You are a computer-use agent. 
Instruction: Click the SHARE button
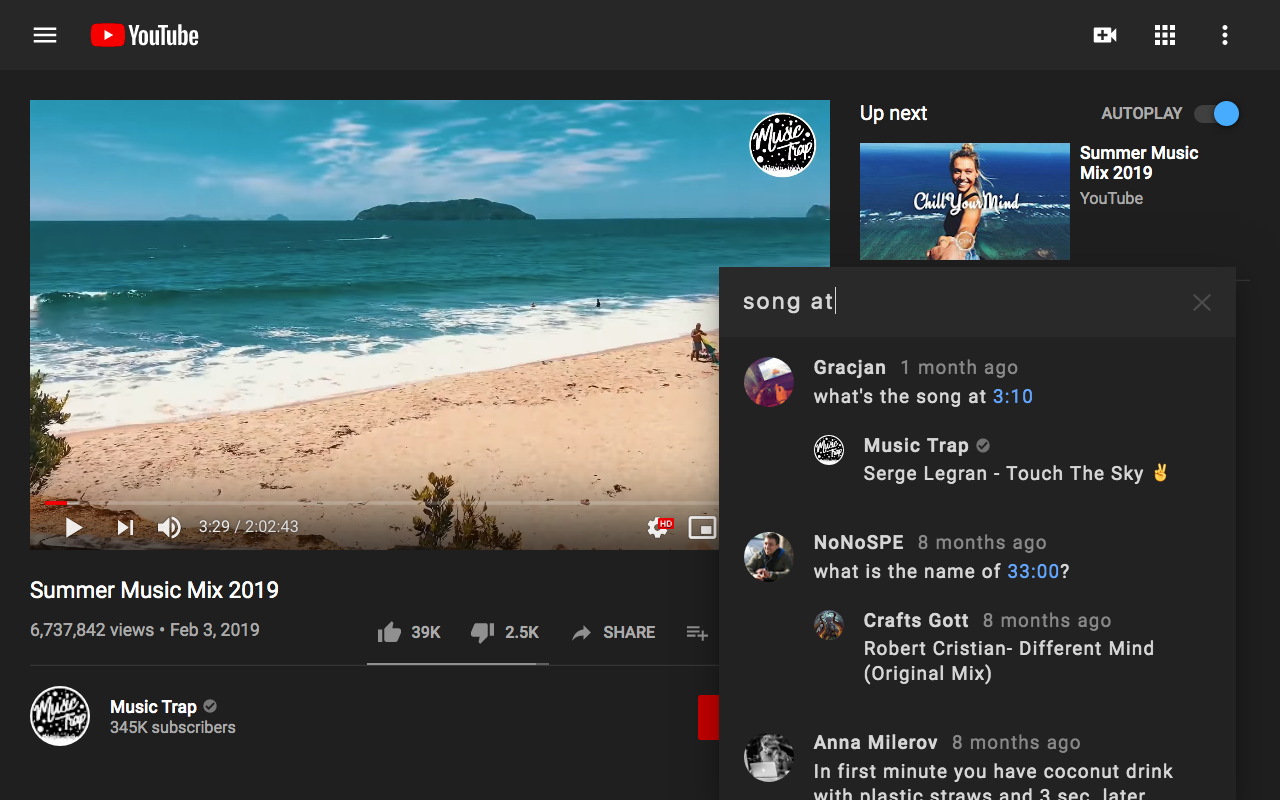pos(613,632)
